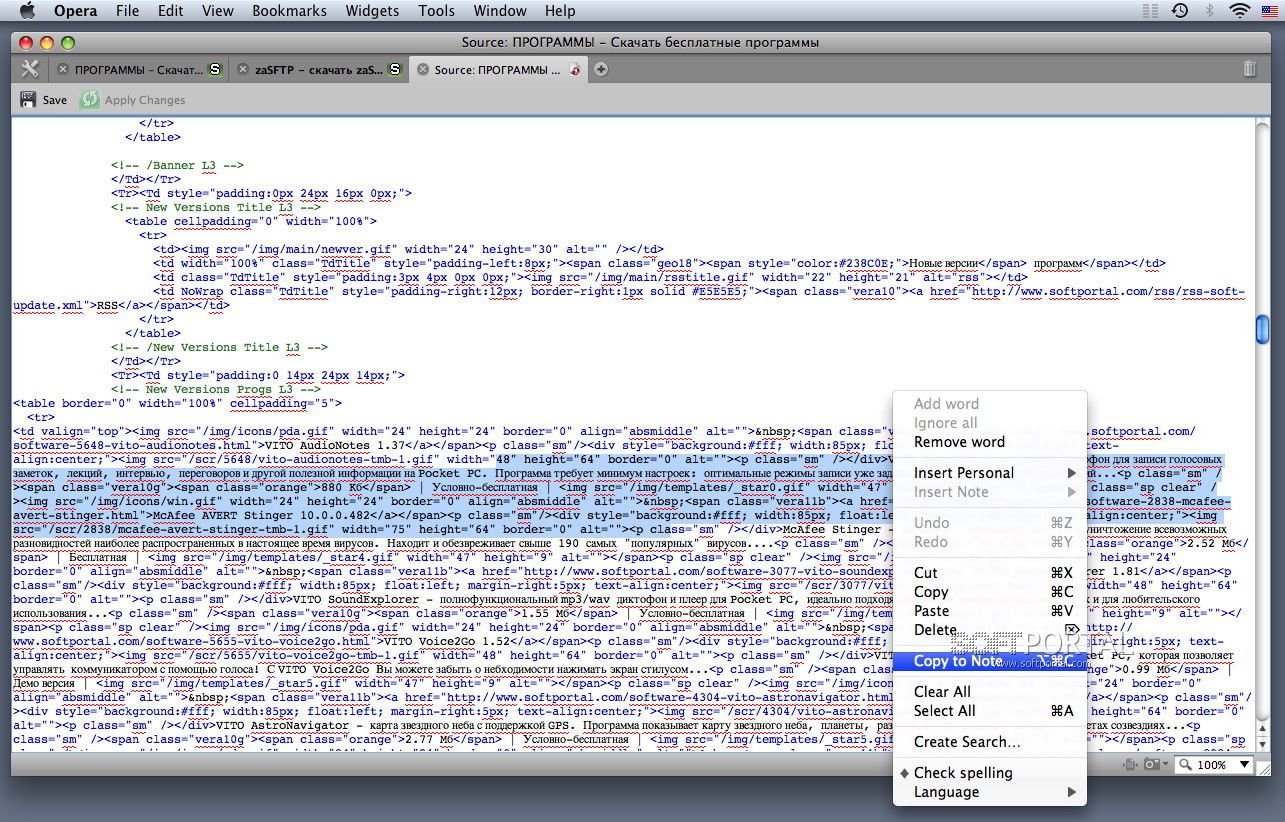This screenshot has width=1285, height=822.
Task: Open the camera dropdown arrow in status bar
Action: coord(1165,764)
